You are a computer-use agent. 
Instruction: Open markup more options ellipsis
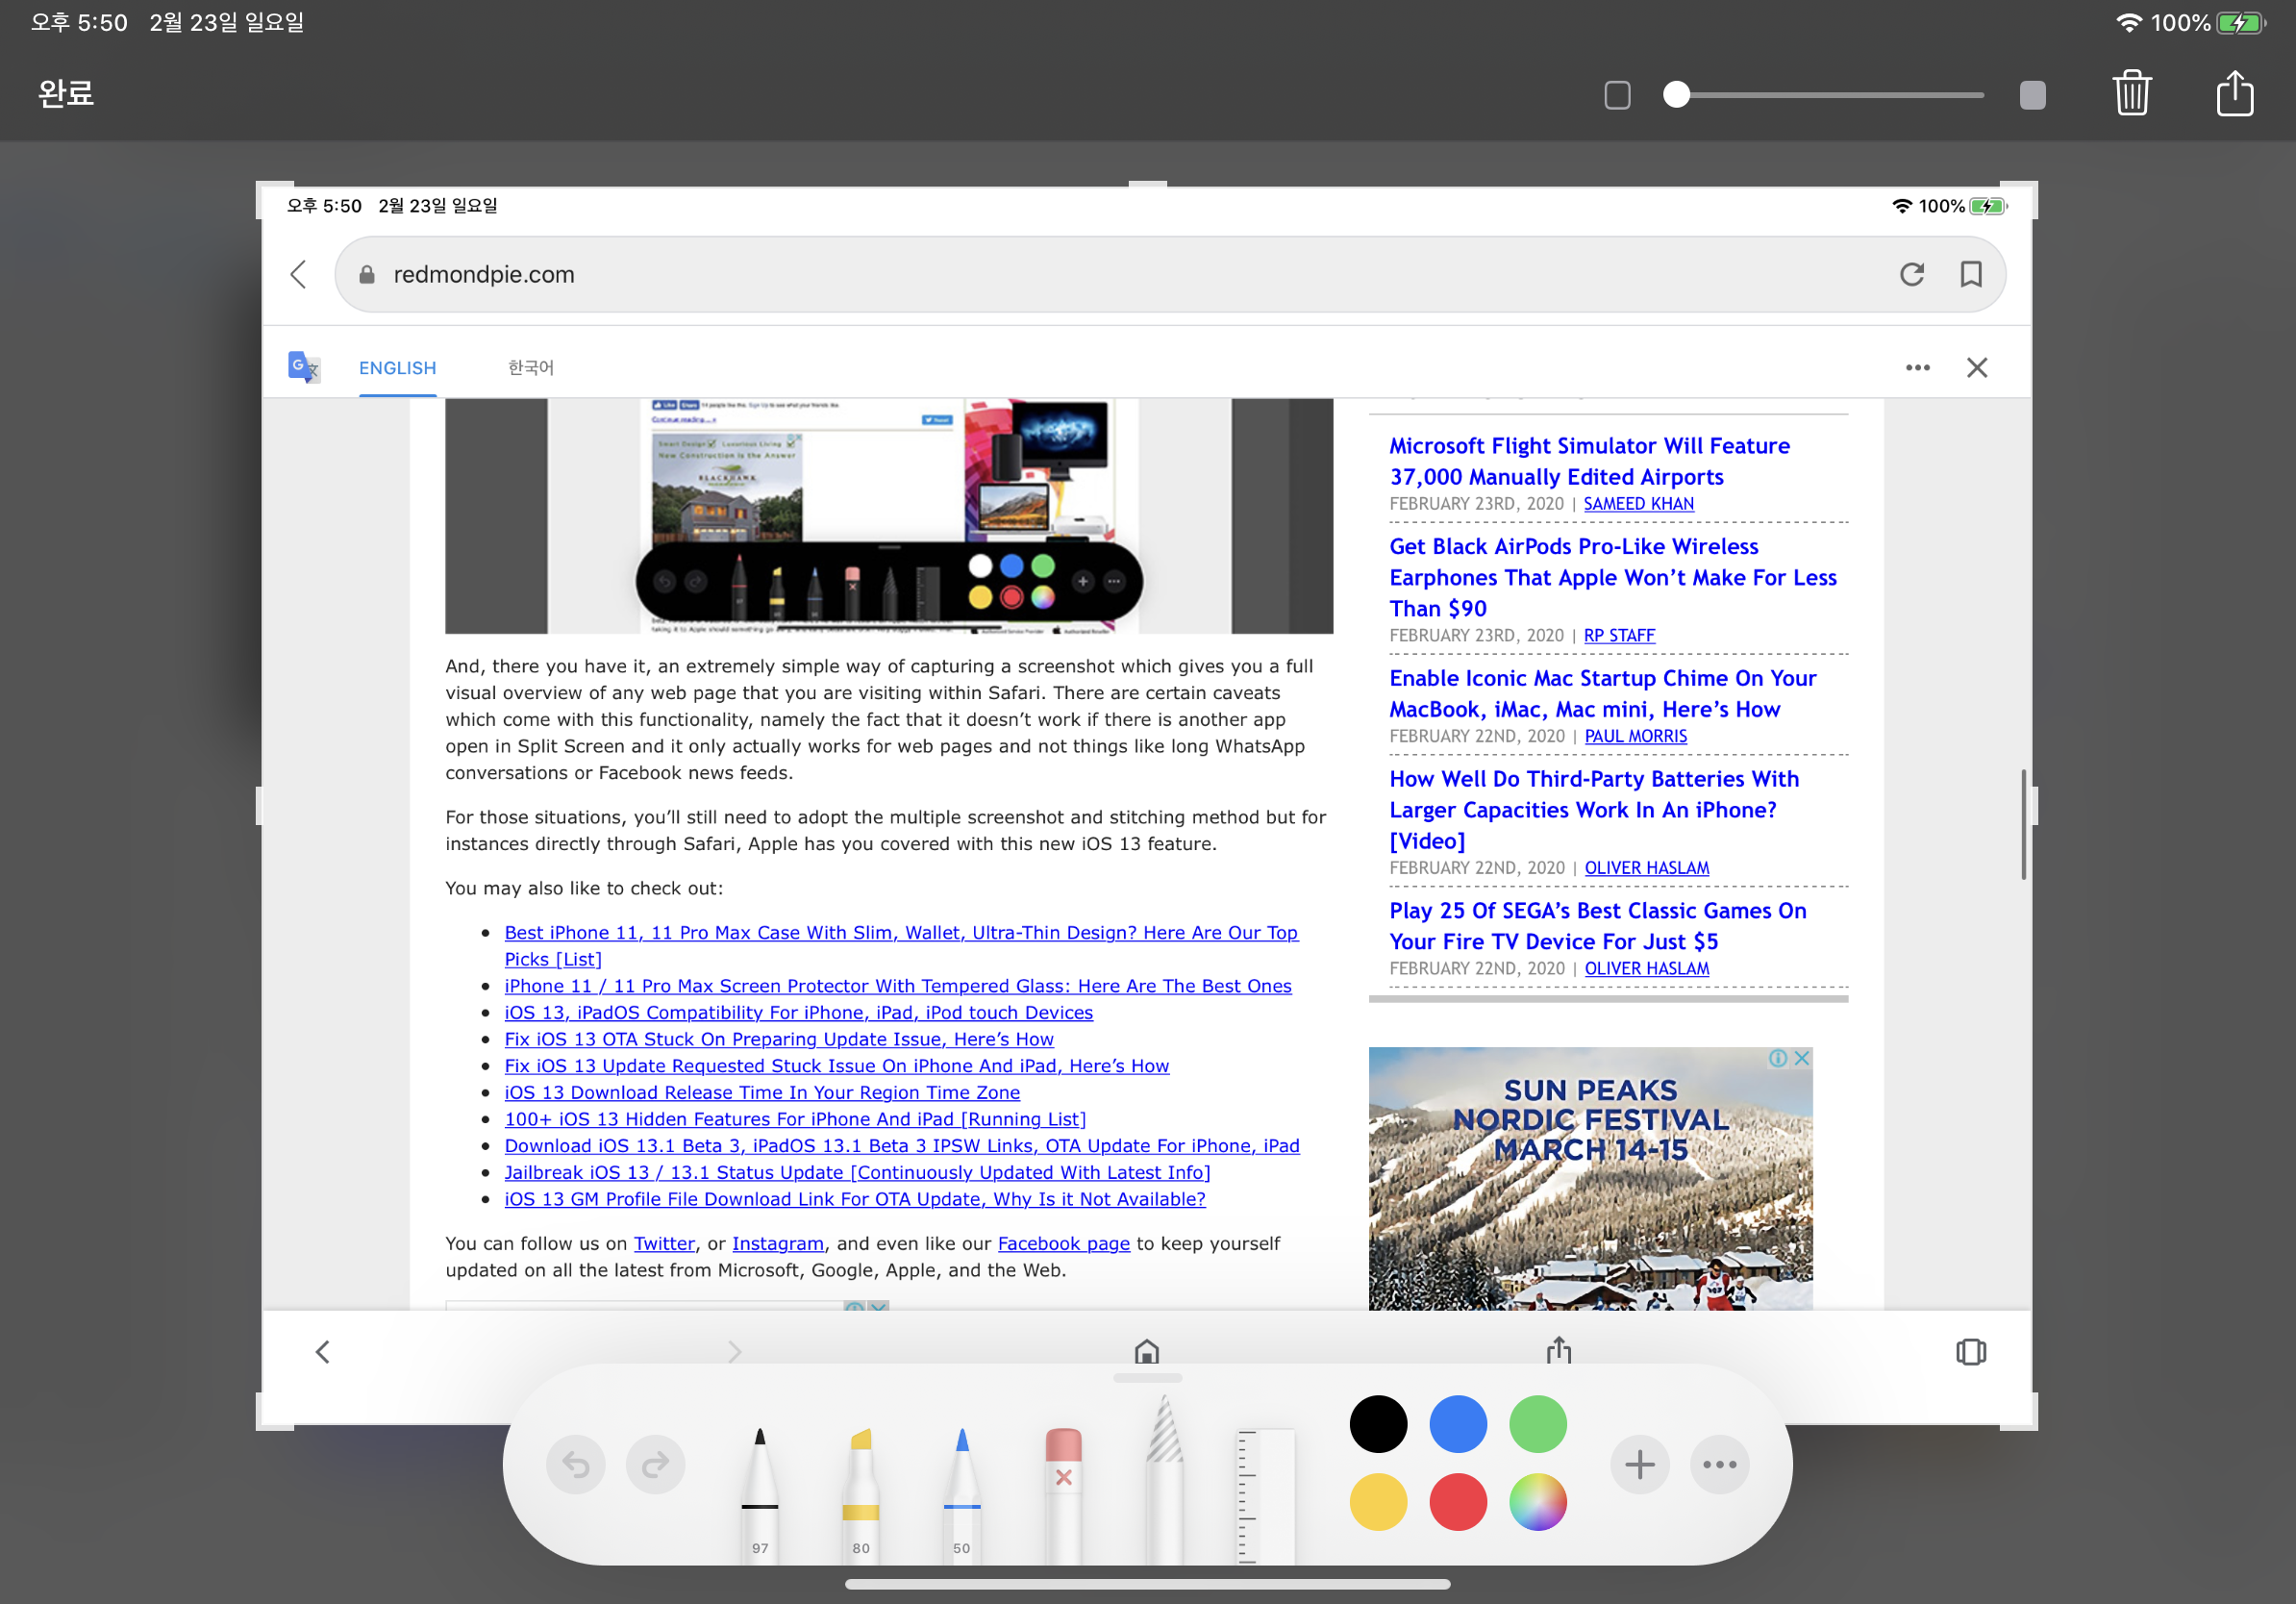tap(1719, 1465)
